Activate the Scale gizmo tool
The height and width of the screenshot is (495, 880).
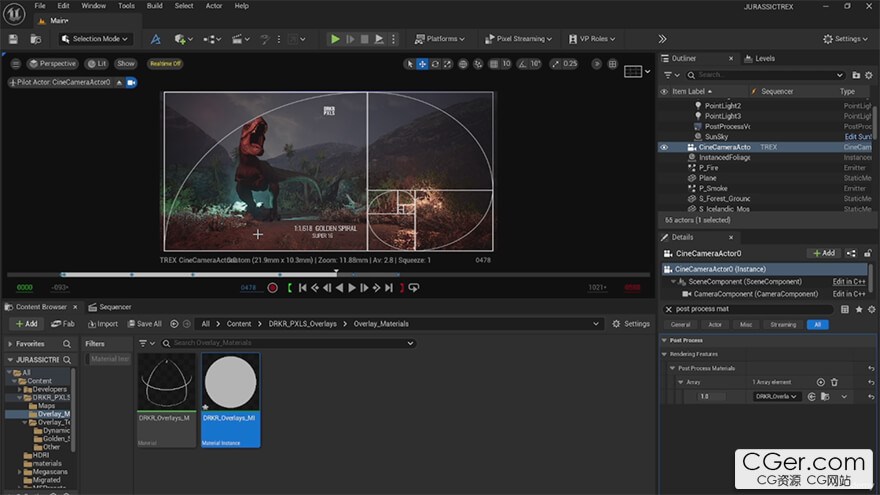click(x=447, y=64)
